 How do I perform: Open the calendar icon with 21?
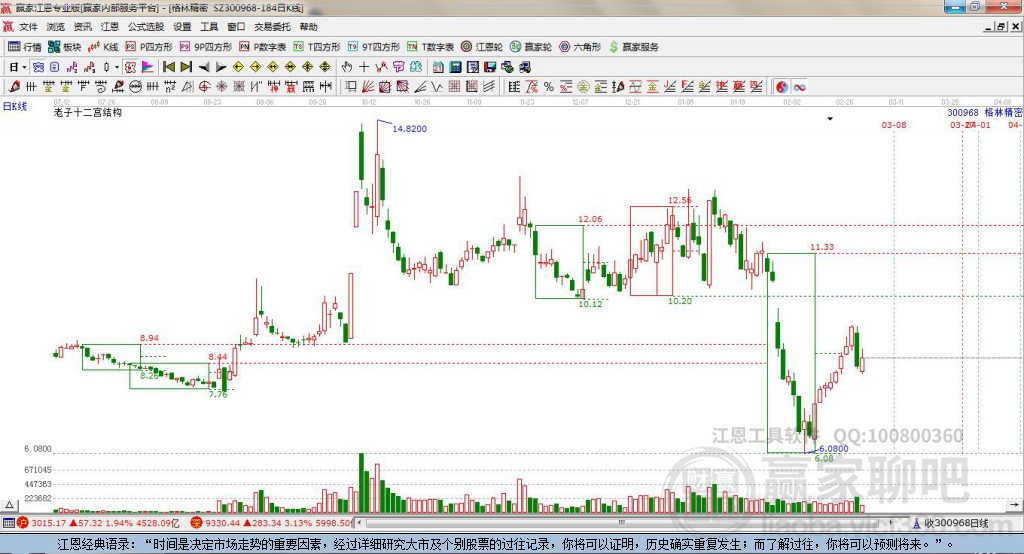click(438, 67)
